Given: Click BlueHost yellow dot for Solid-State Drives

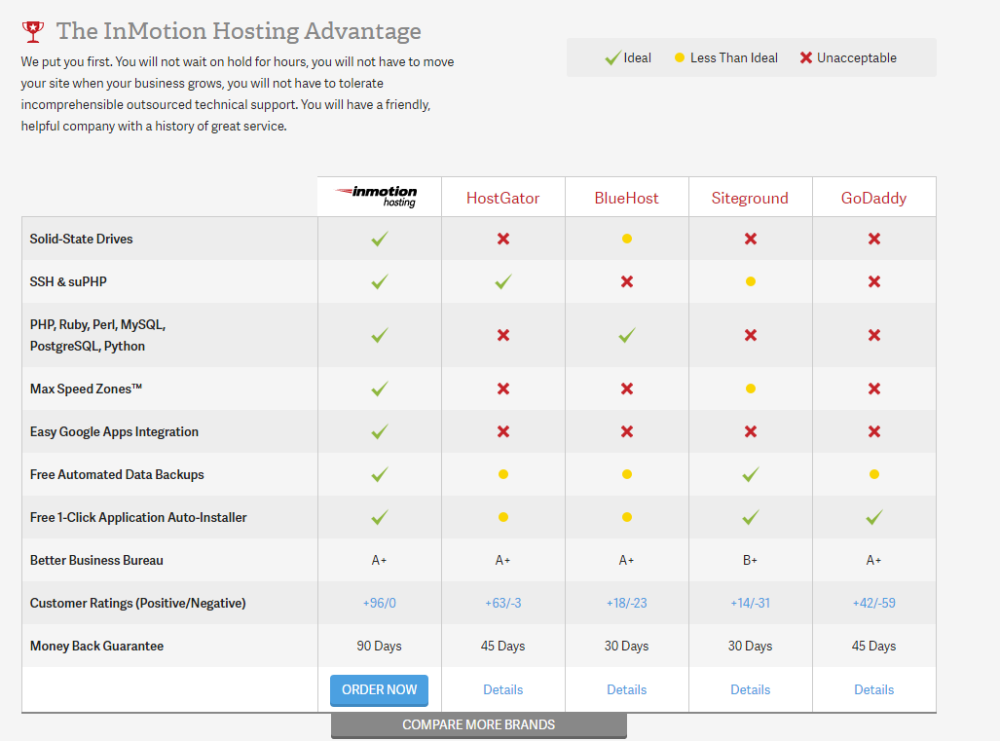Looking at the screenshot, I should pos(627,238).
